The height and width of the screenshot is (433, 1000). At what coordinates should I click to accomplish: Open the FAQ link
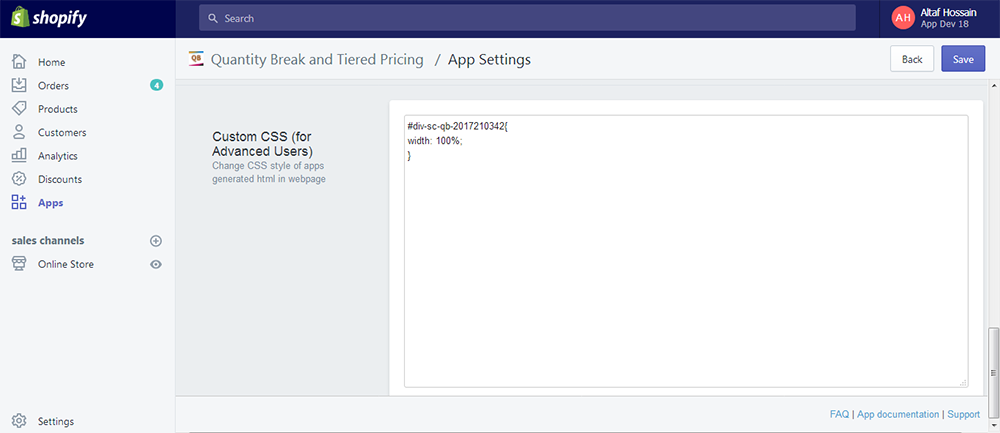point(839,414)
